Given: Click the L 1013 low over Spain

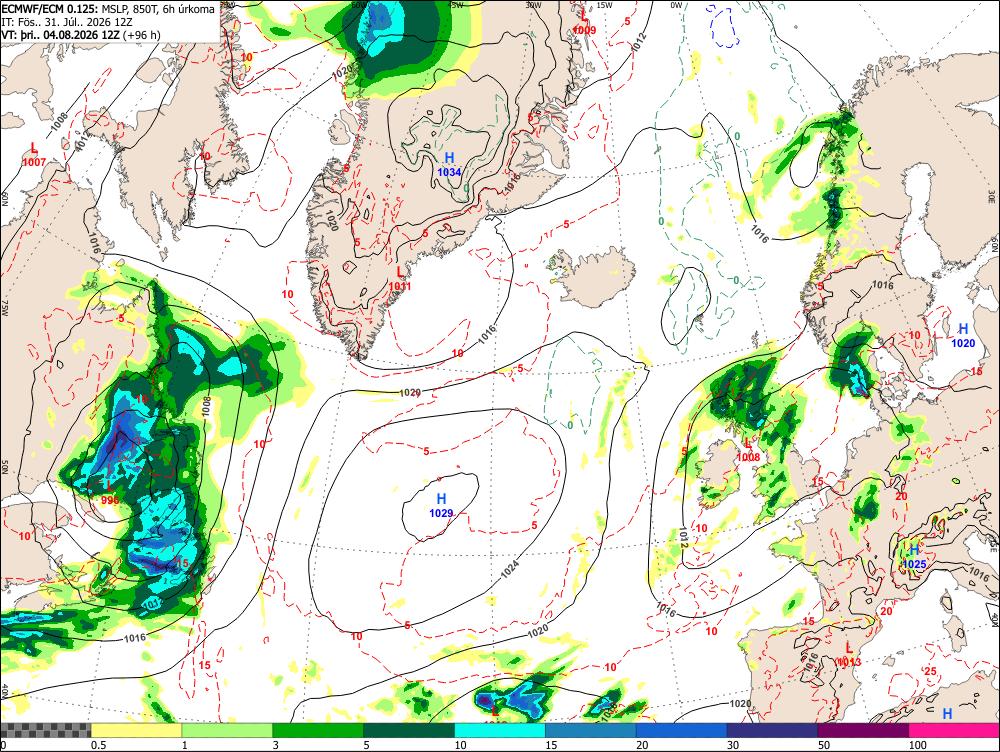Looking at the screenshot, I should (849, 654).
